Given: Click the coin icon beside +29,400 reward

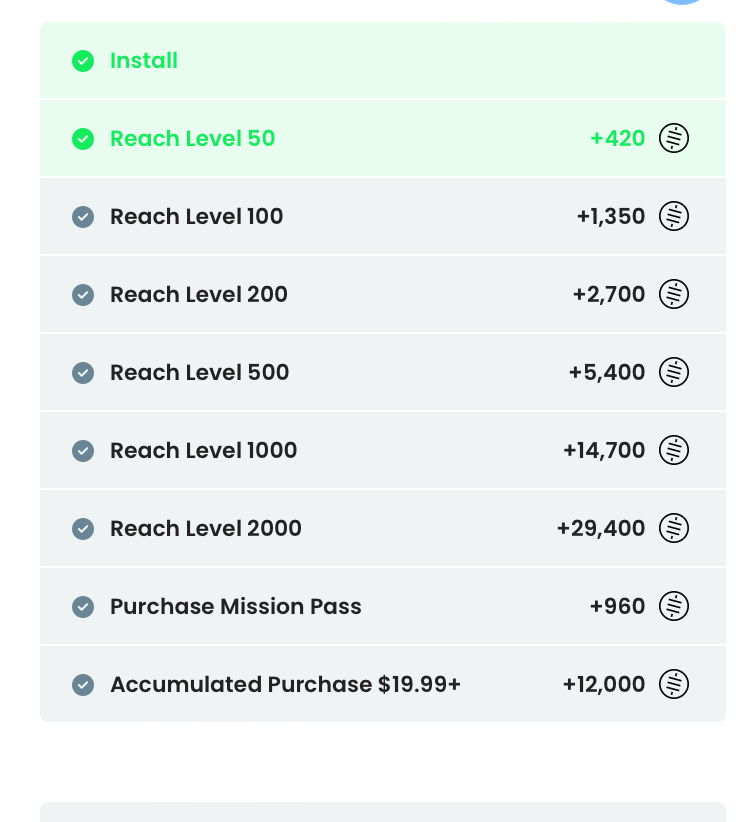Looking at the screenshot, I should click(x=674, y=528).
